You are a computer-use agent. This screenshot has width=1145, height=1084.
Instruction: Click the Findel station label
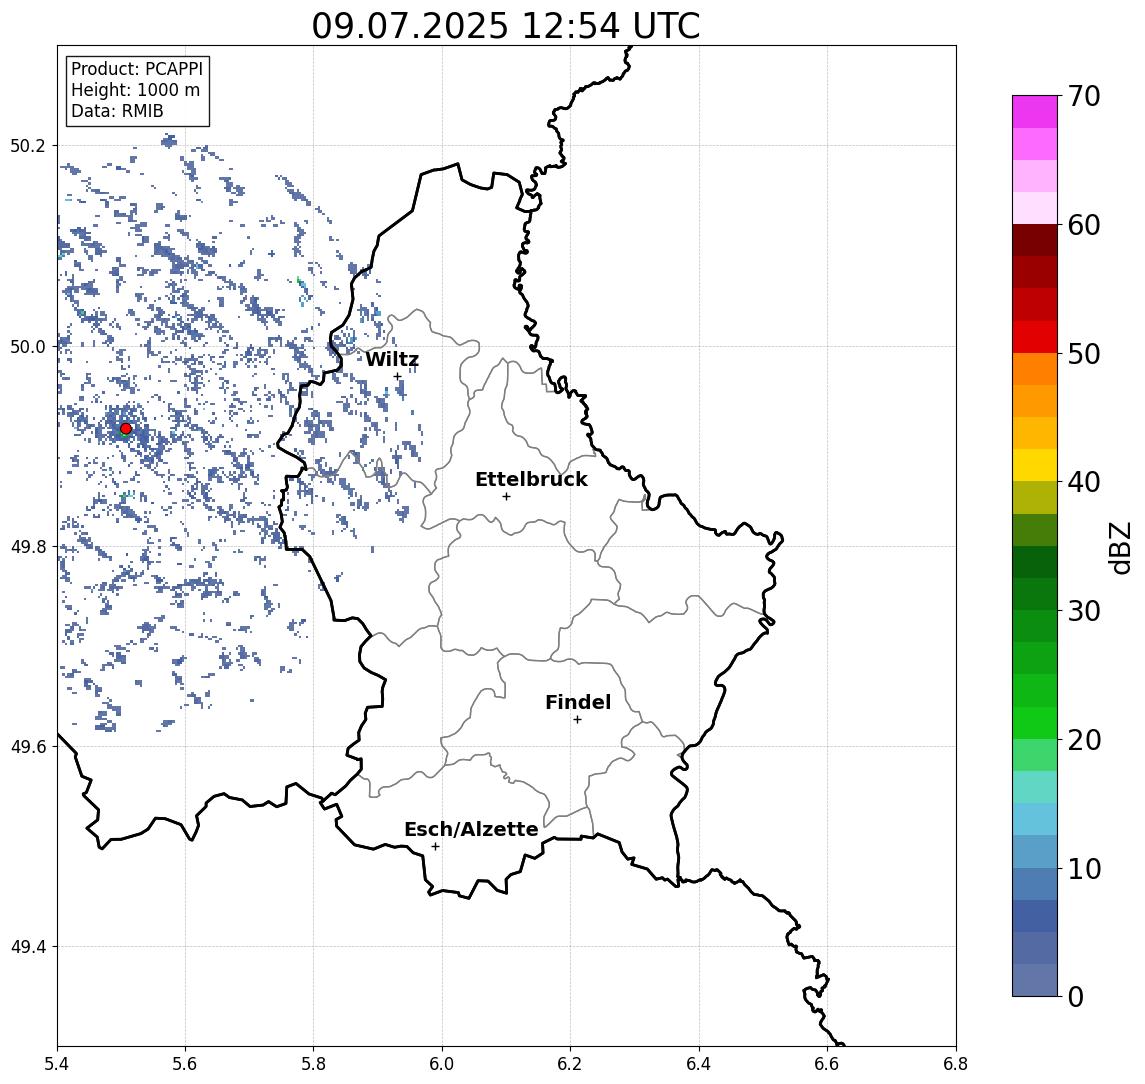coord(578,702)
